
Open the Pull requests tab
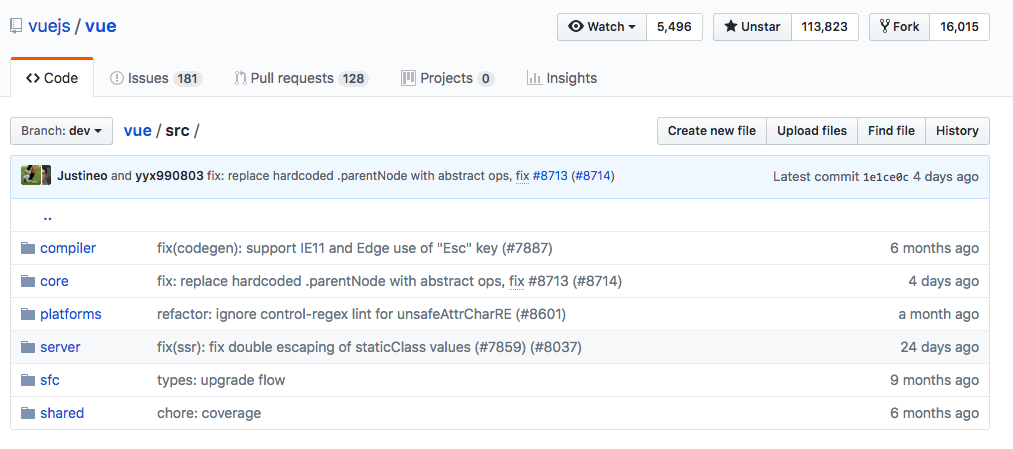300,78
